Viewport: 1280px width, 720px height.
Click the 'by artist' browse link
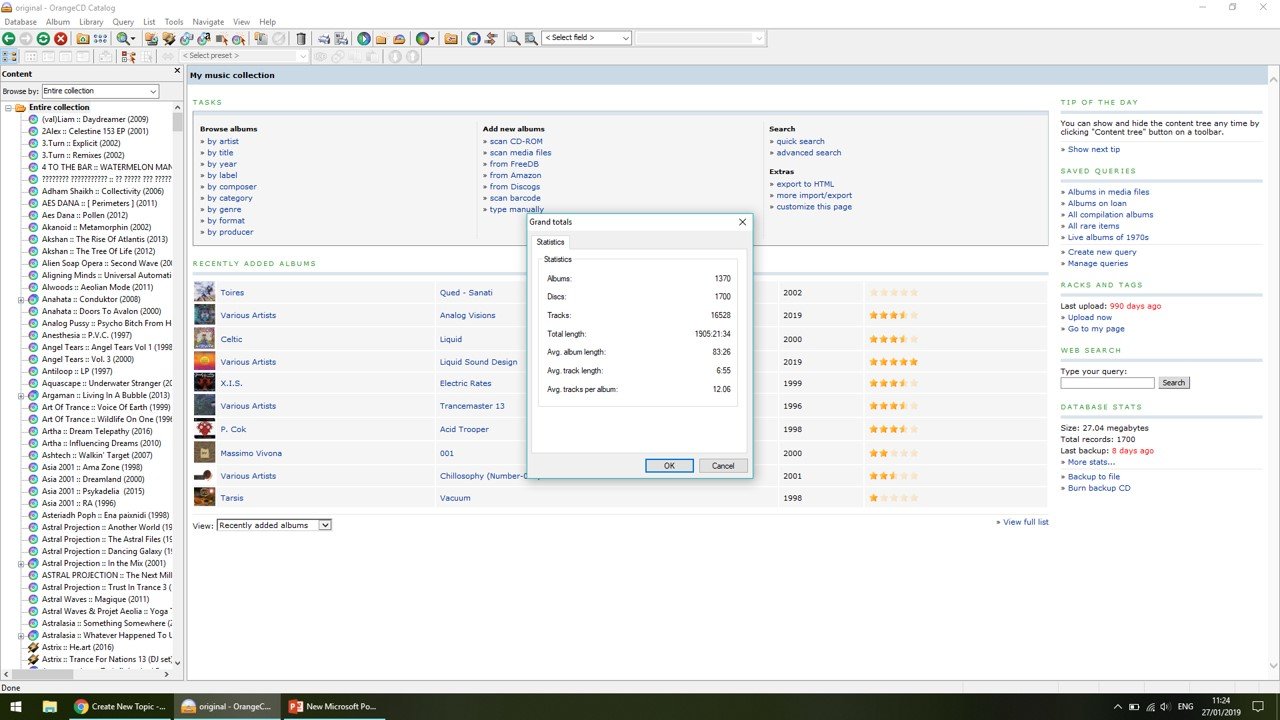tap(223, 141)
